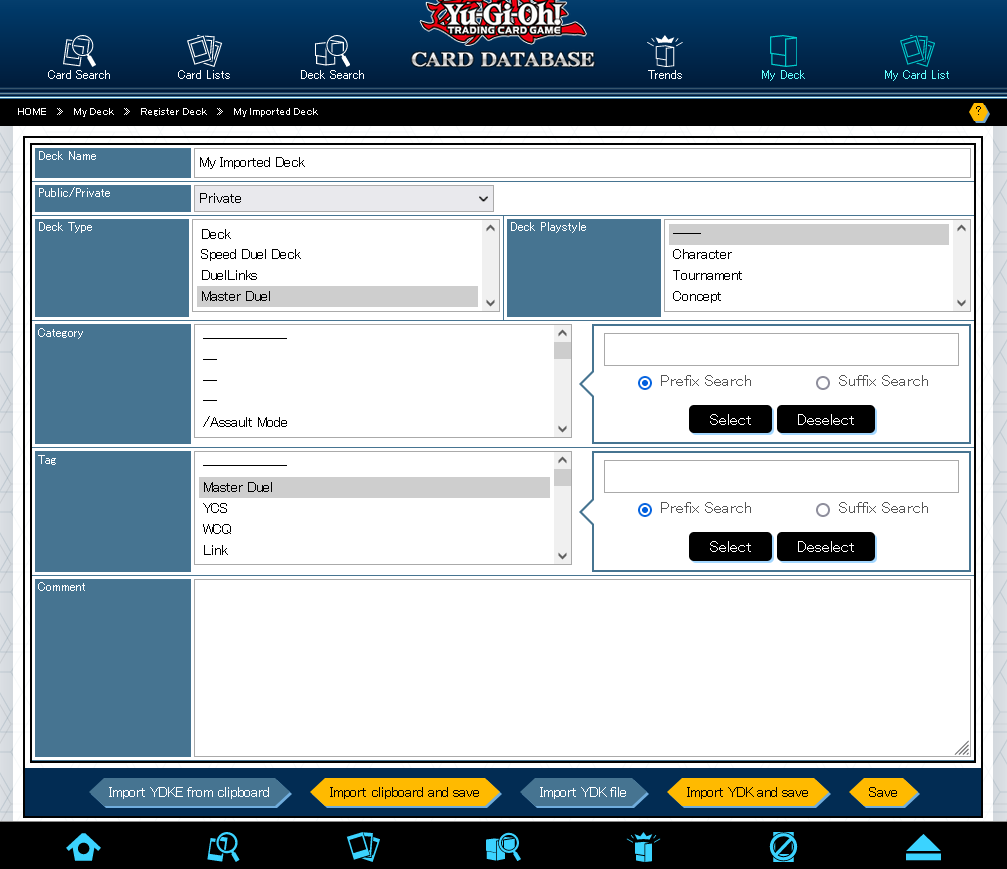
Task: Open the yellow help question icon
Action: 979,112
